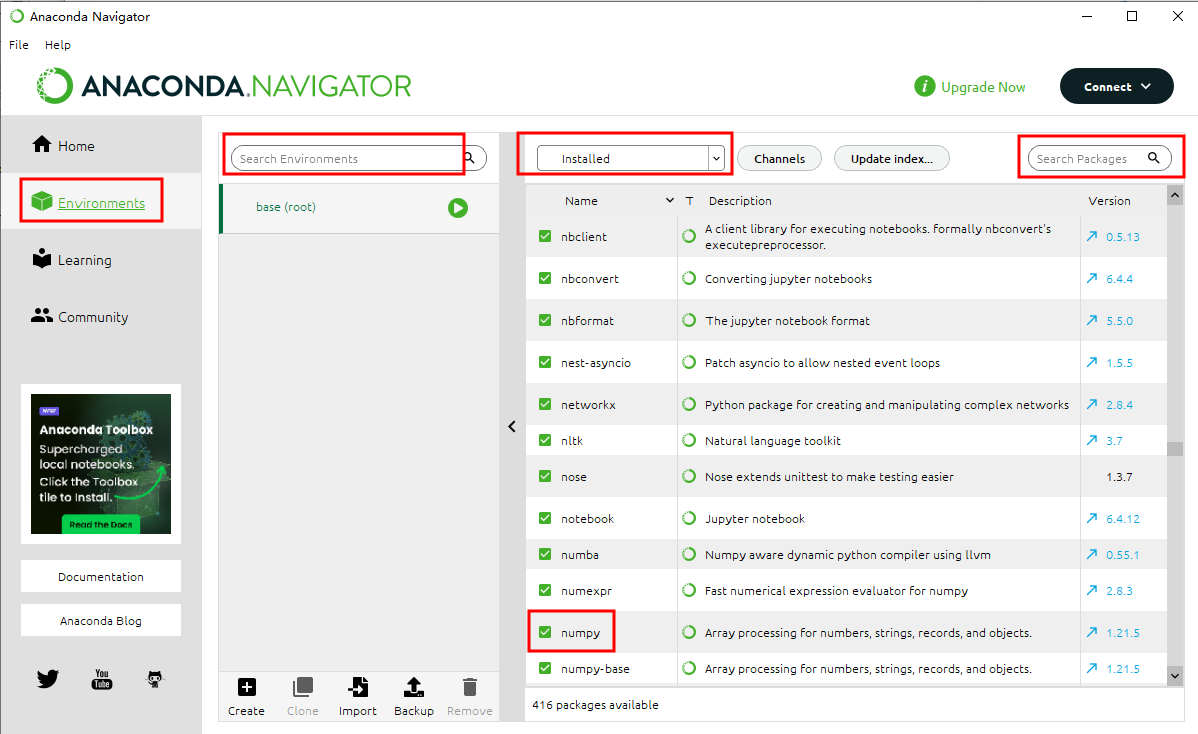Click the Upgrade Now info icon
Viewport: 1198px width, 734px height.
pyautogui.click(x=924, y=86)
